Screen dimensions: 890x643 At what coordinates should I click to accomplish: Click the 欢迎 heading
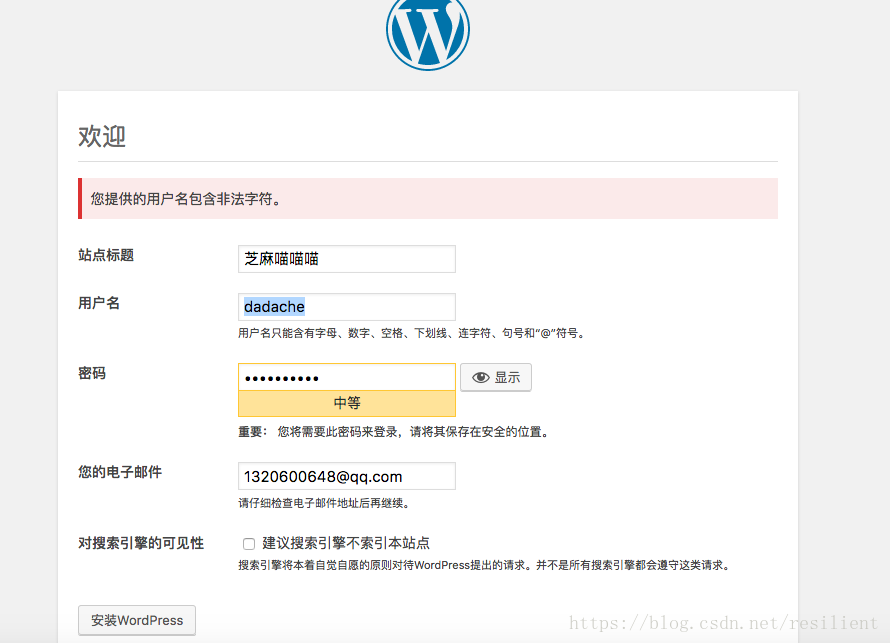(102, 136)
